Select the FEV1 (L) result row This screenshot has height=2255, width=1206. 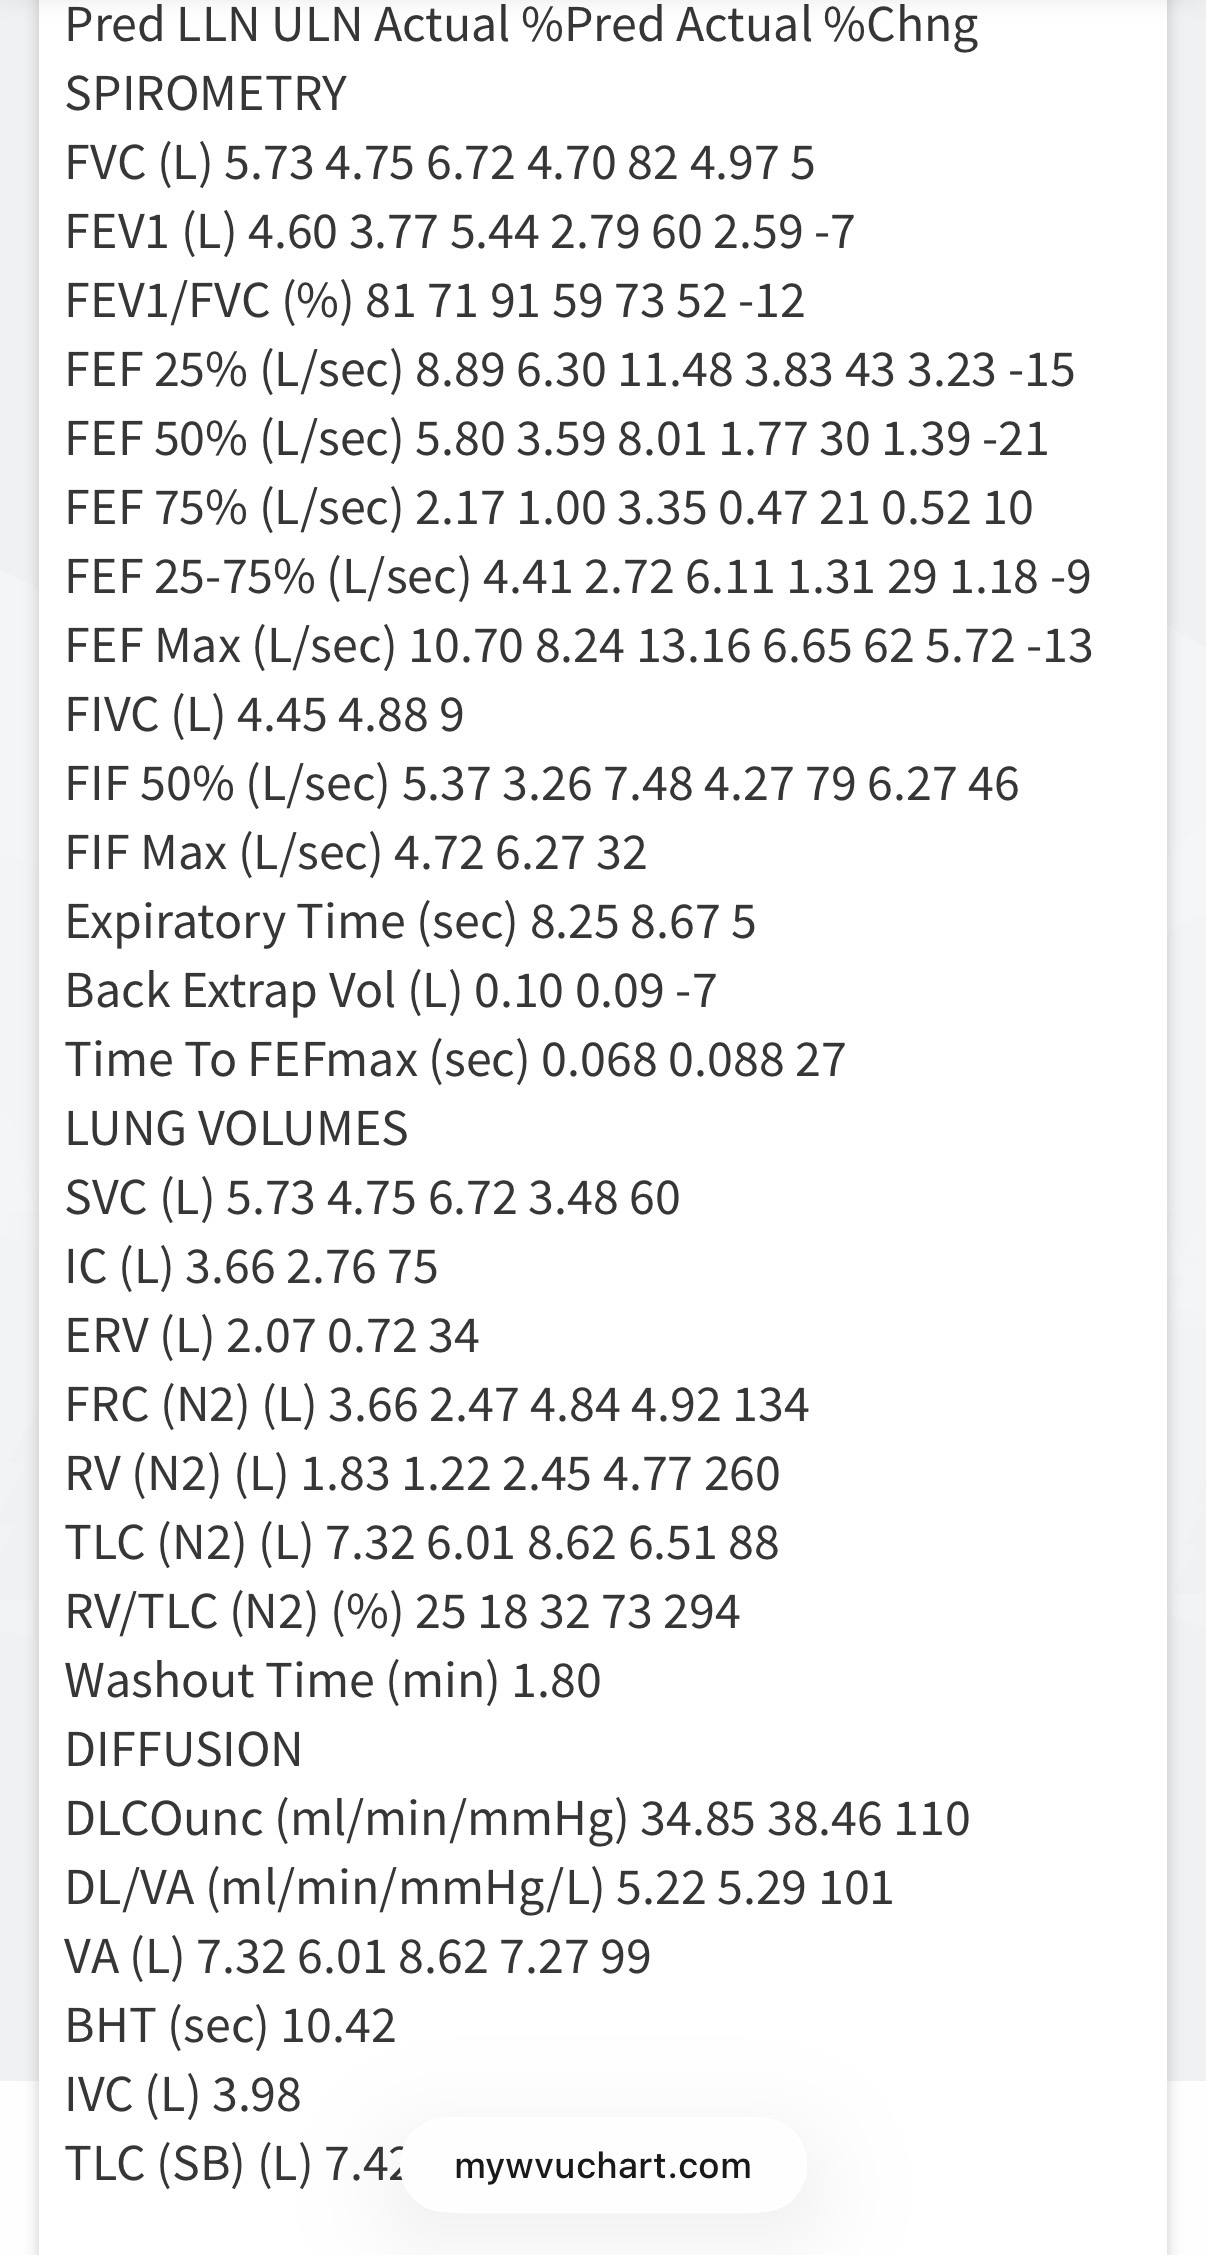(x=459, y=232)
